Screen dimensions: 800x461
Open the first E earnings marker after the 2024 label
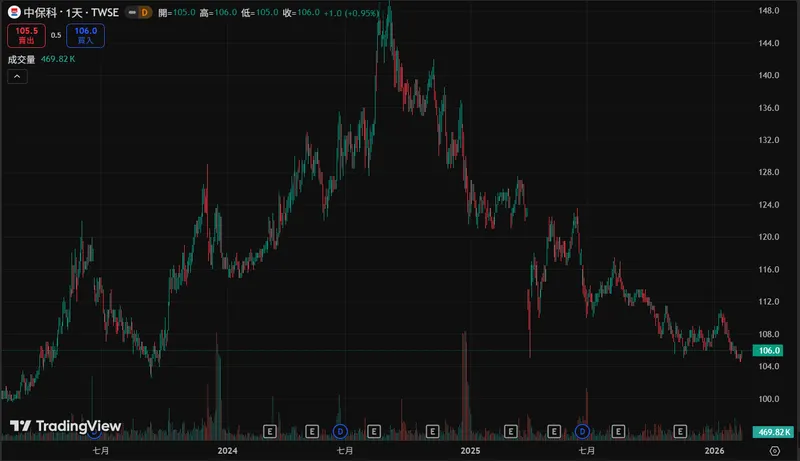(270, 432)
